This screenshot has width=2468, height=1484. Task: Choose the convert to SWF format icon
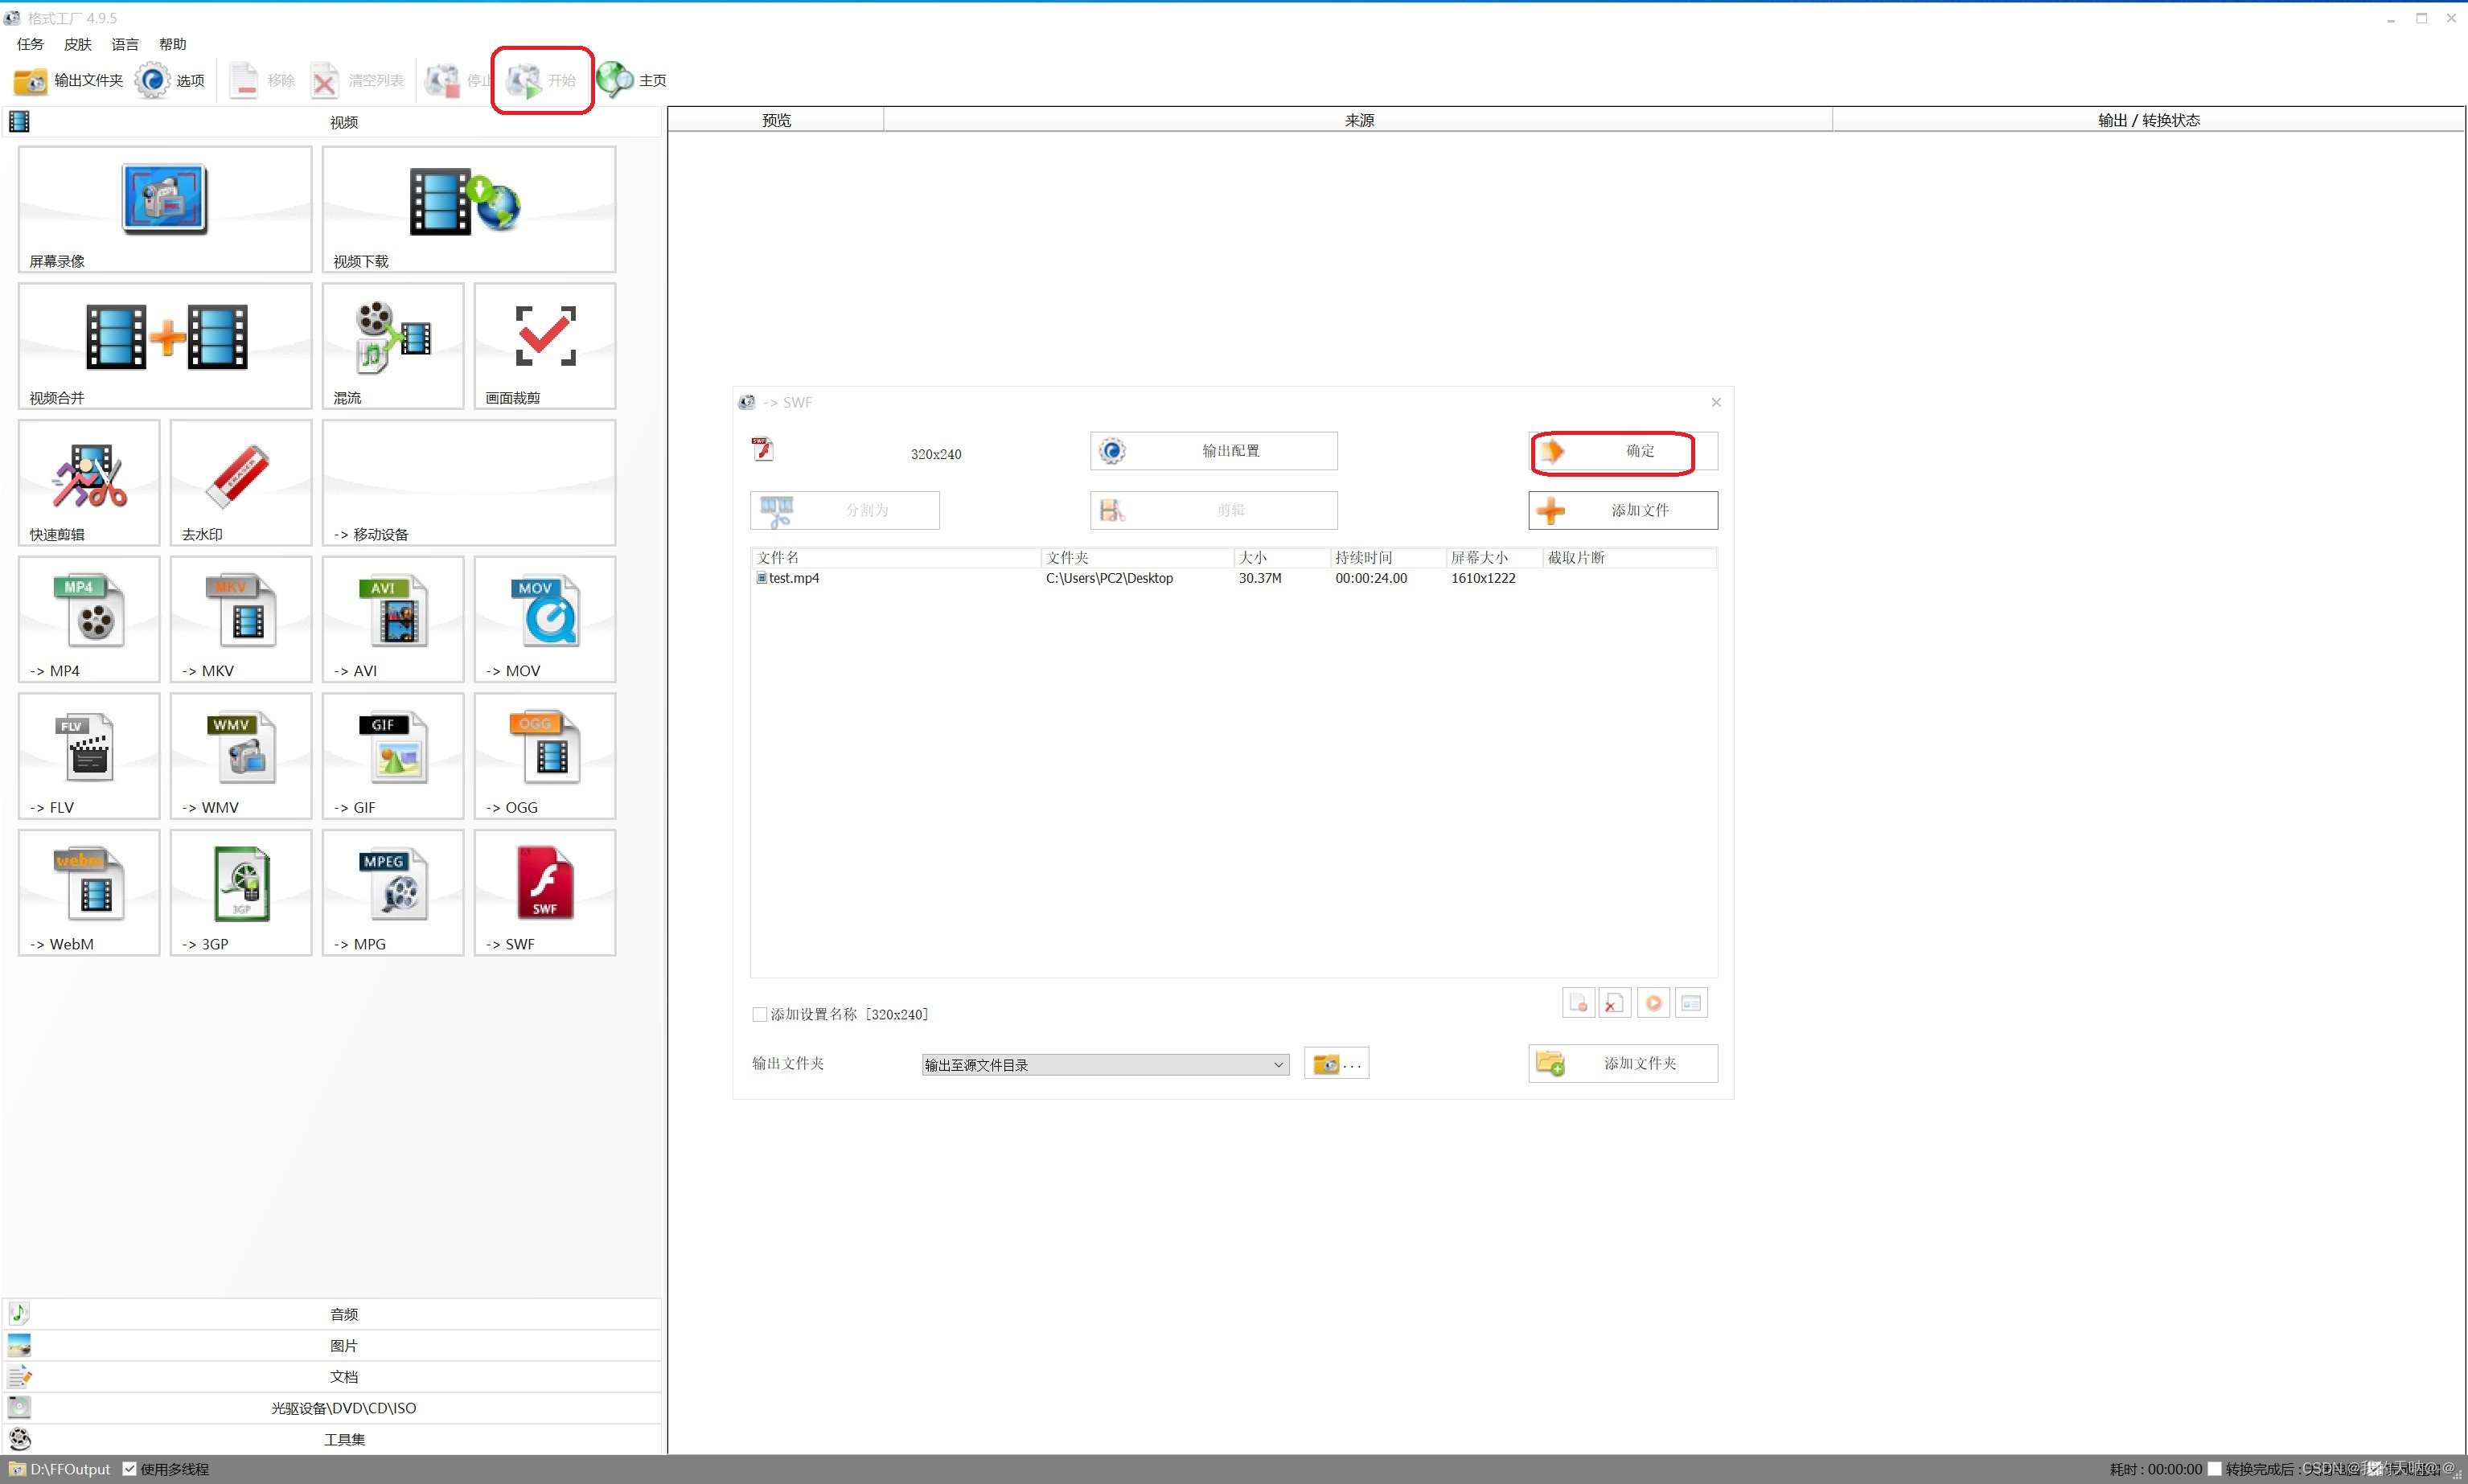[x=545, y=884]
